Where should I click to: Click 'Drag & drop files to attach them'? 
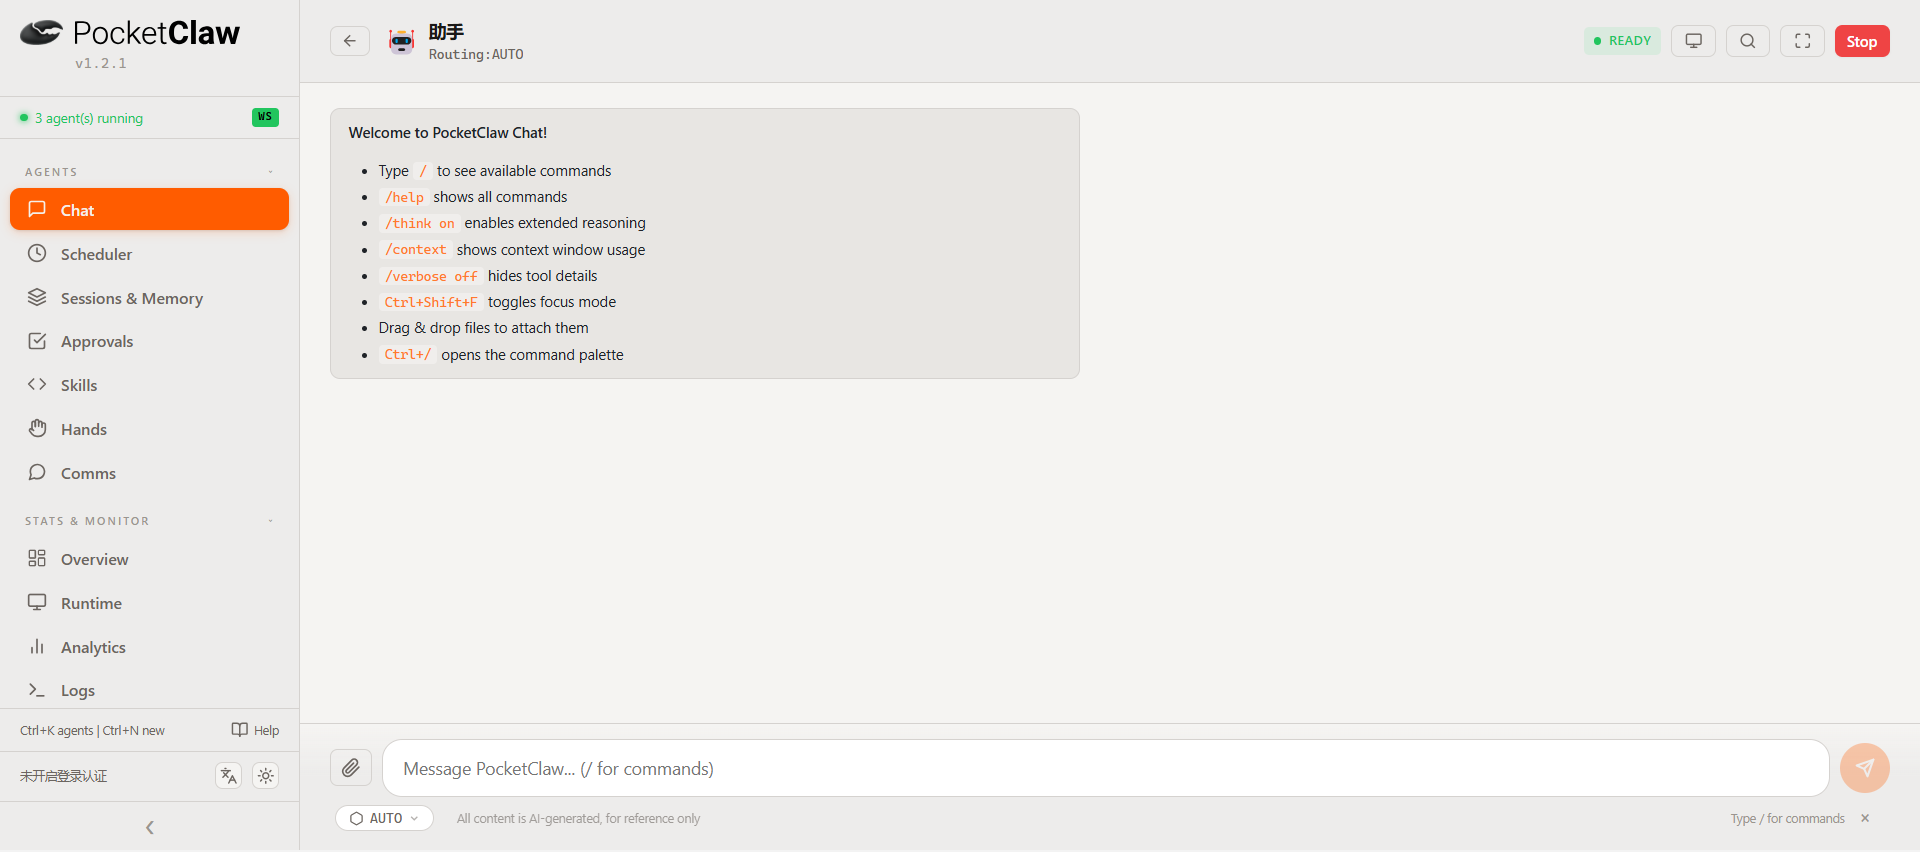[484, 328]
